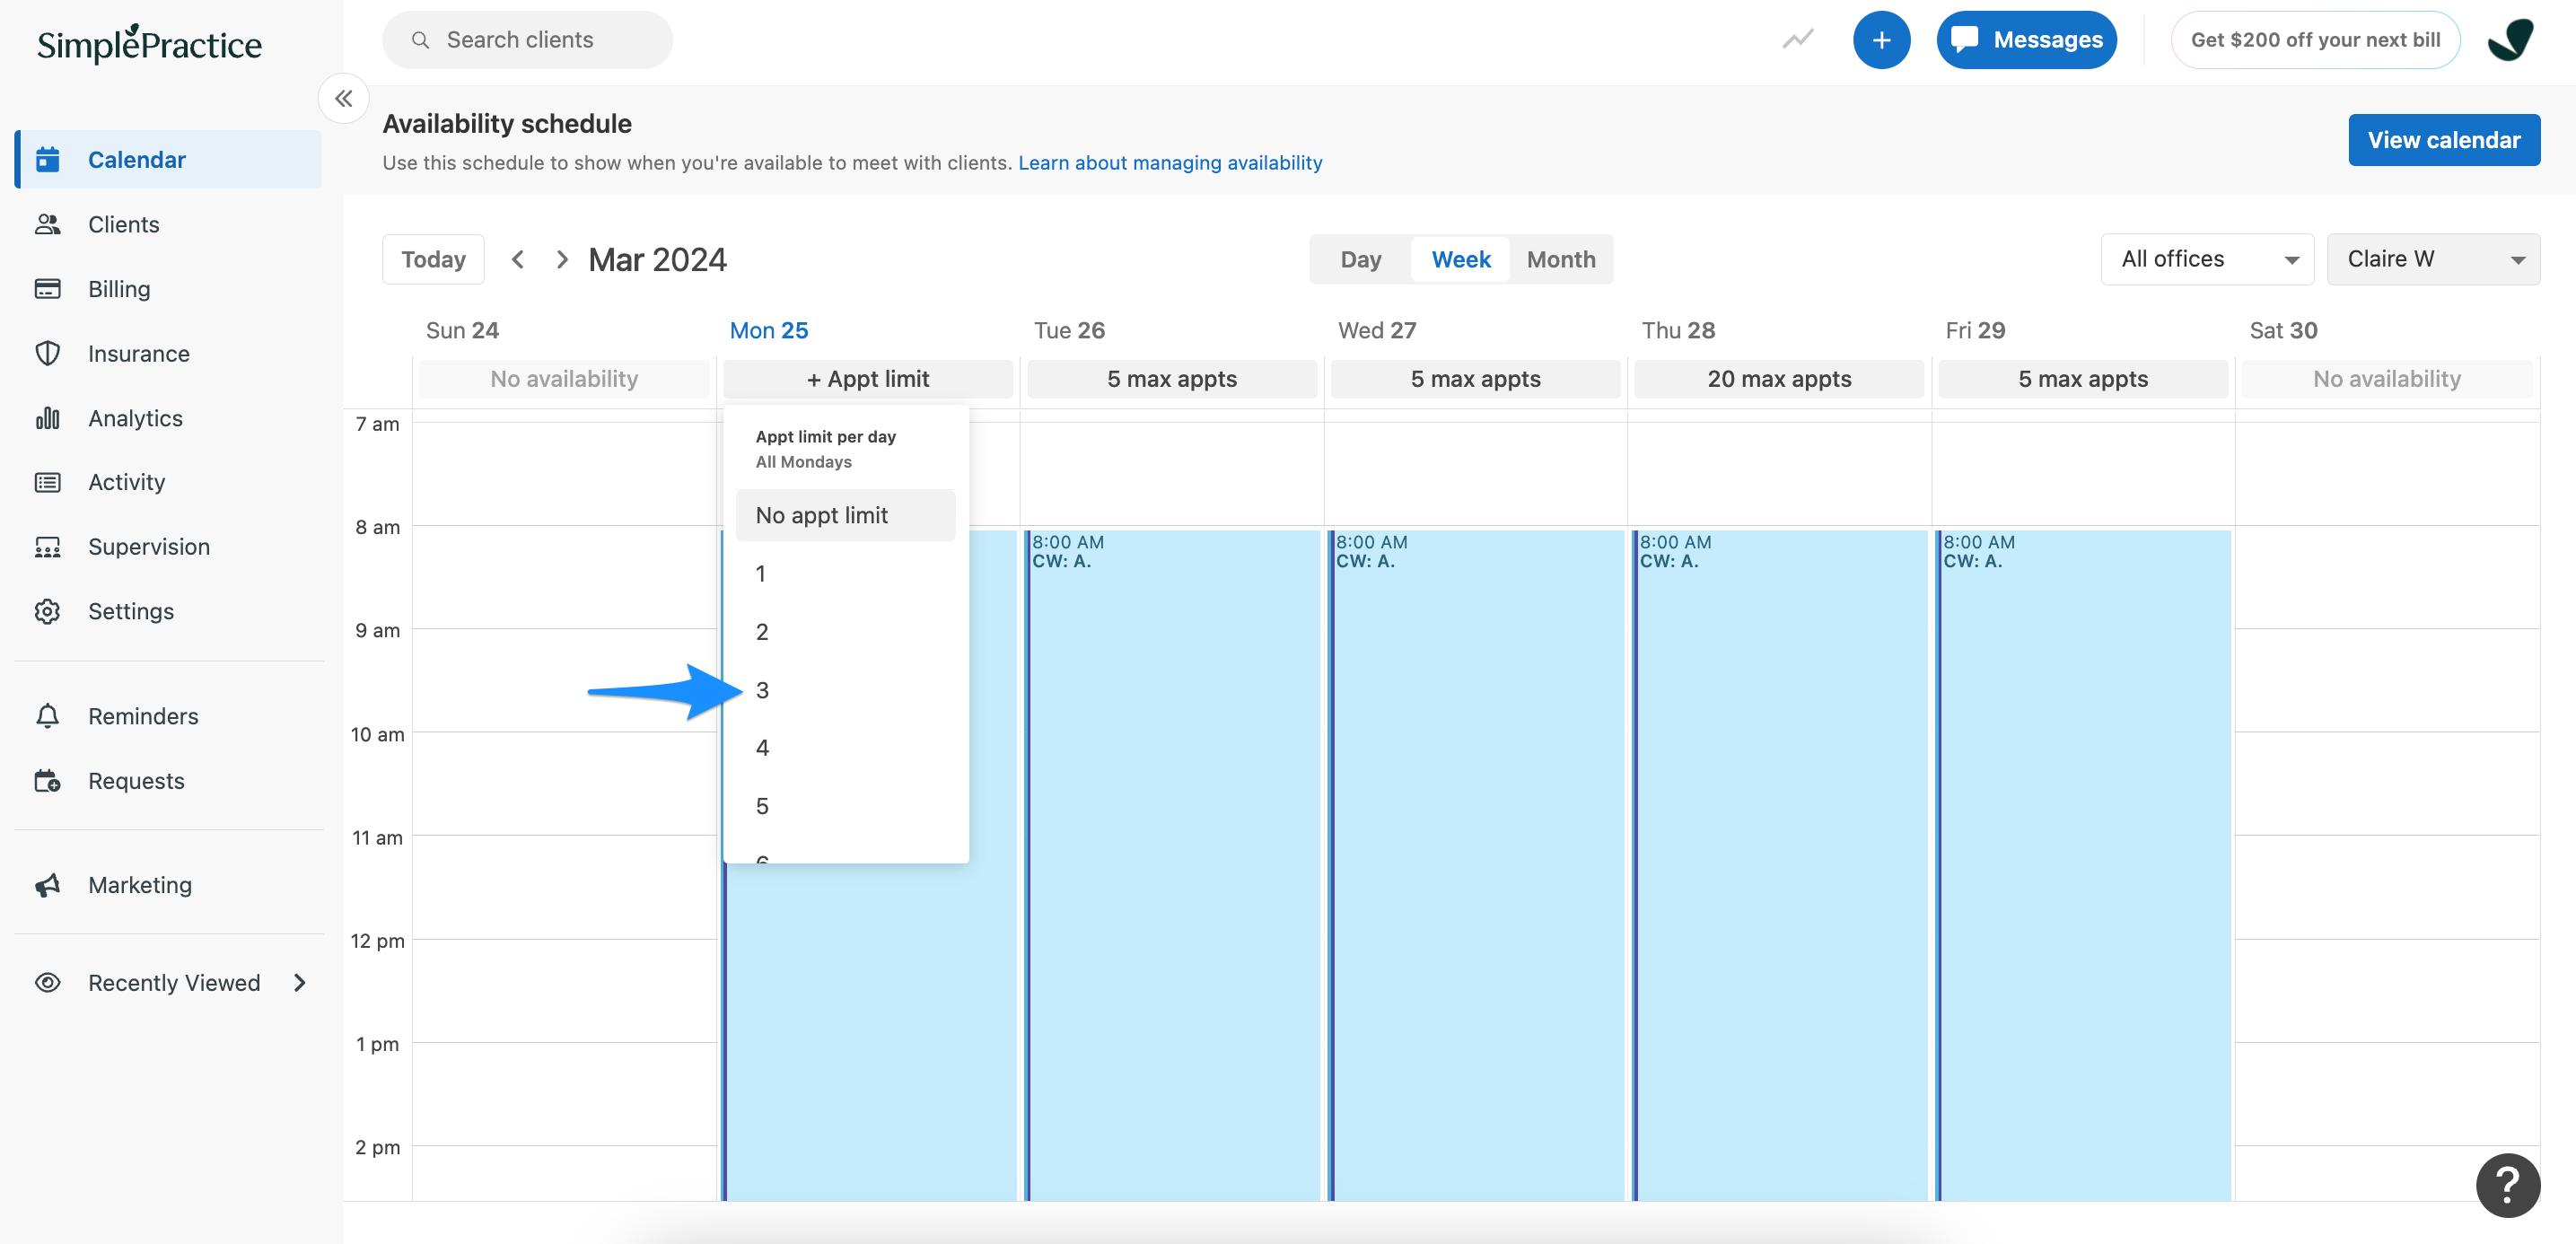Open the Calendar section icon
The height and width of the screenshot is (1244, 2576).
pos(47,159)
